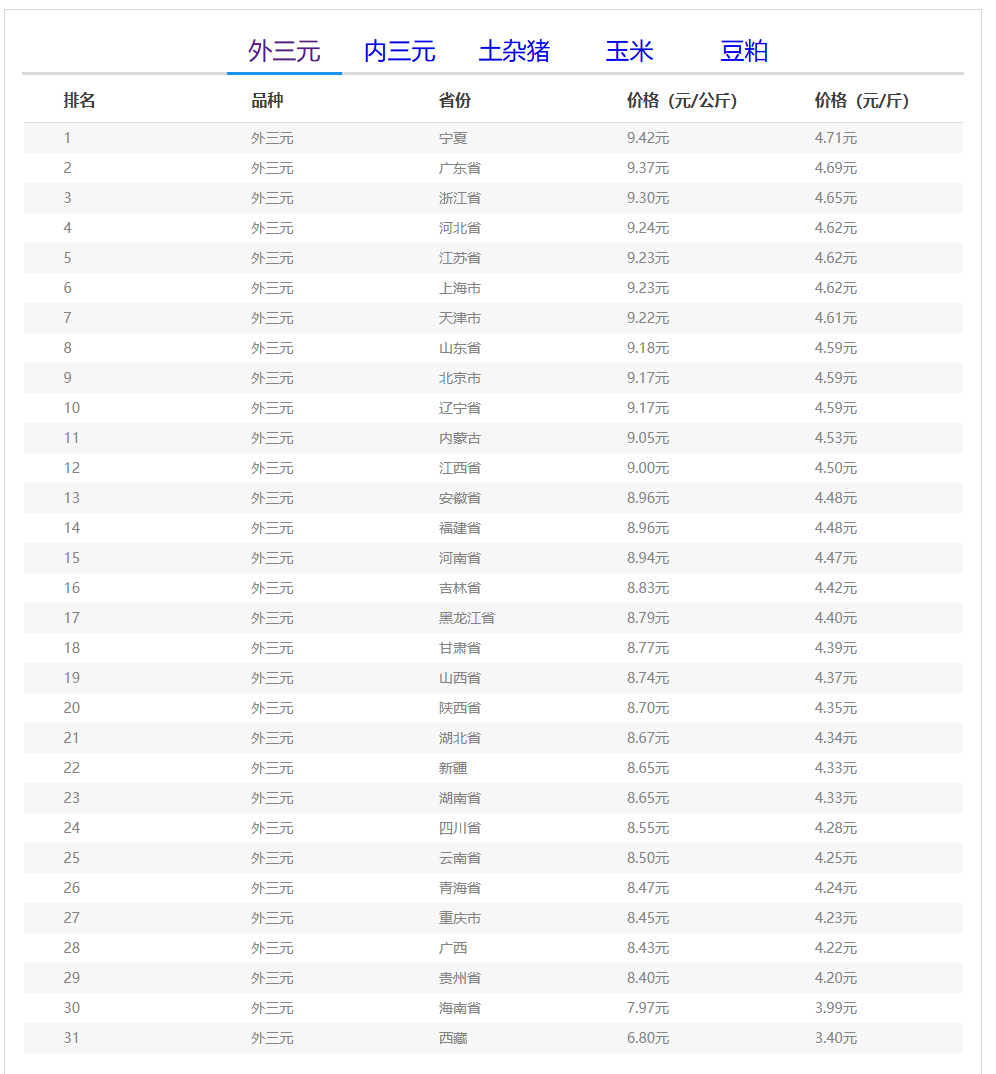Image resolution: width=996 pixels, height=1074 pixels.
Task: Select rank number 31 cell
Action: coord(71,1038)
